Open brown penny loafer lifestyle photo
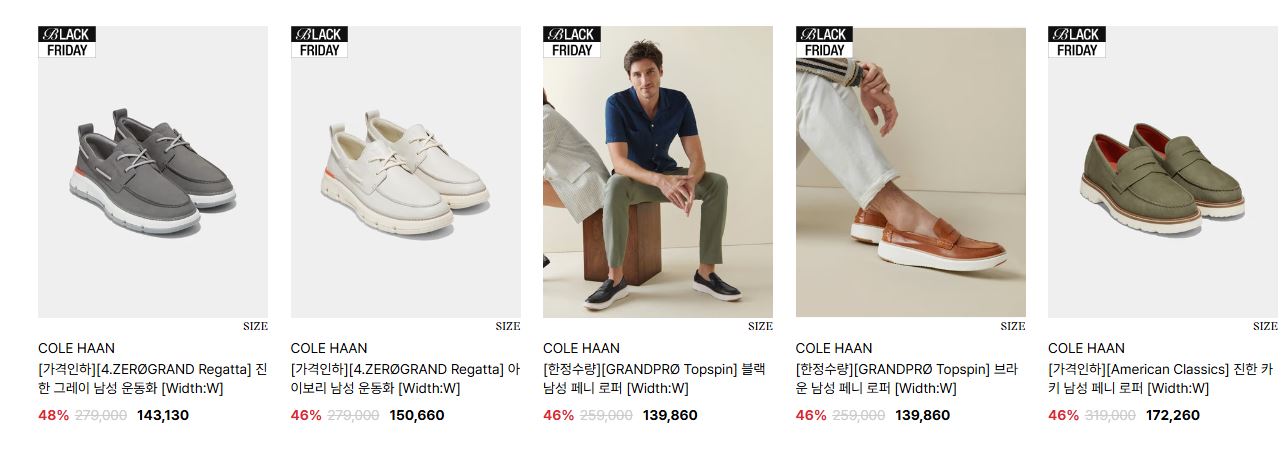1281x459 pixels. [x=911, y=172]
